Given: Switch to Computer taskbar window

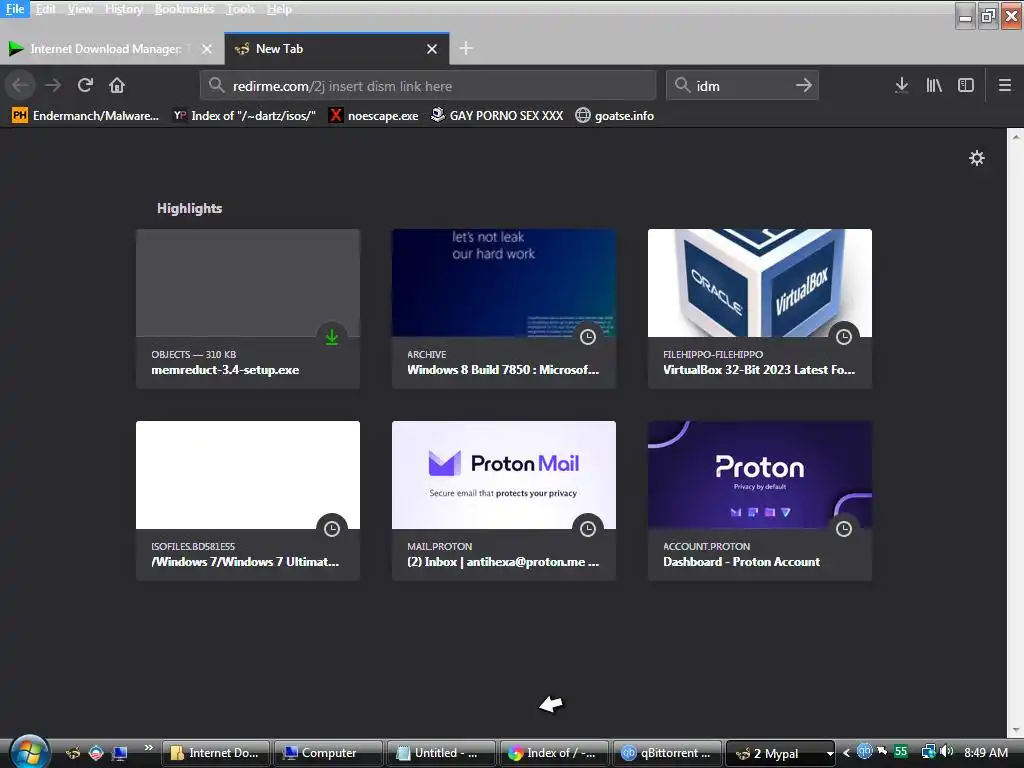Looking at the screenshot, I should [328, 753].
